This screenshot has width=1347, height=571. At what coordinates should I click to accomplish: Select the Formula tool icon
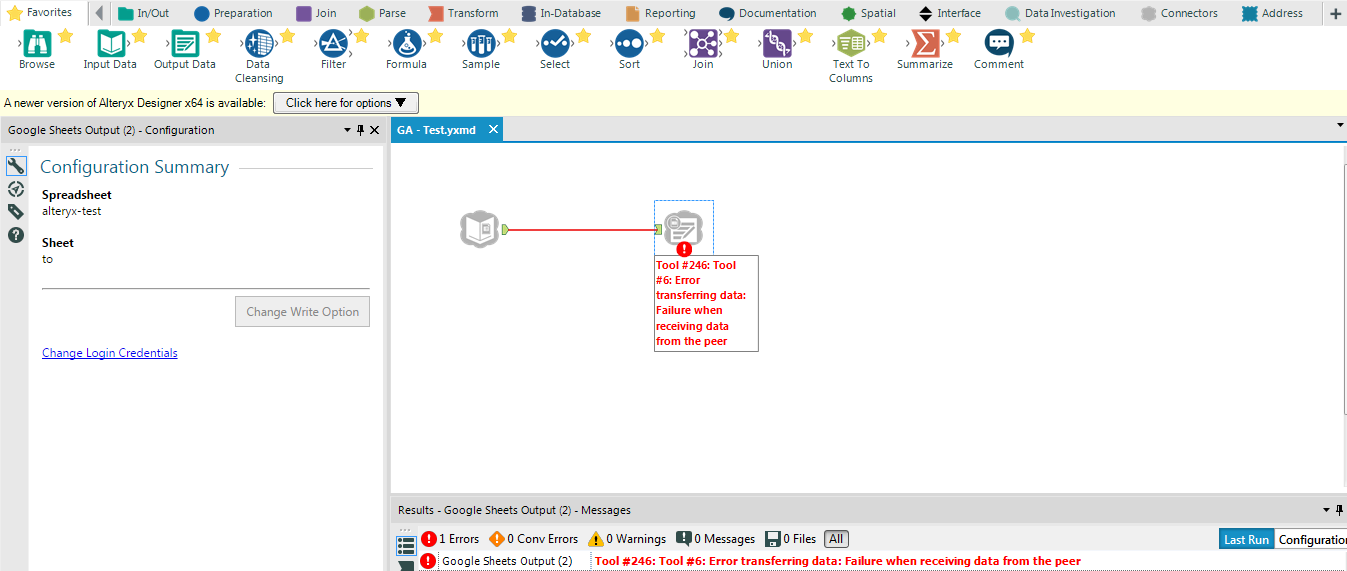click(x=407, y=43)
